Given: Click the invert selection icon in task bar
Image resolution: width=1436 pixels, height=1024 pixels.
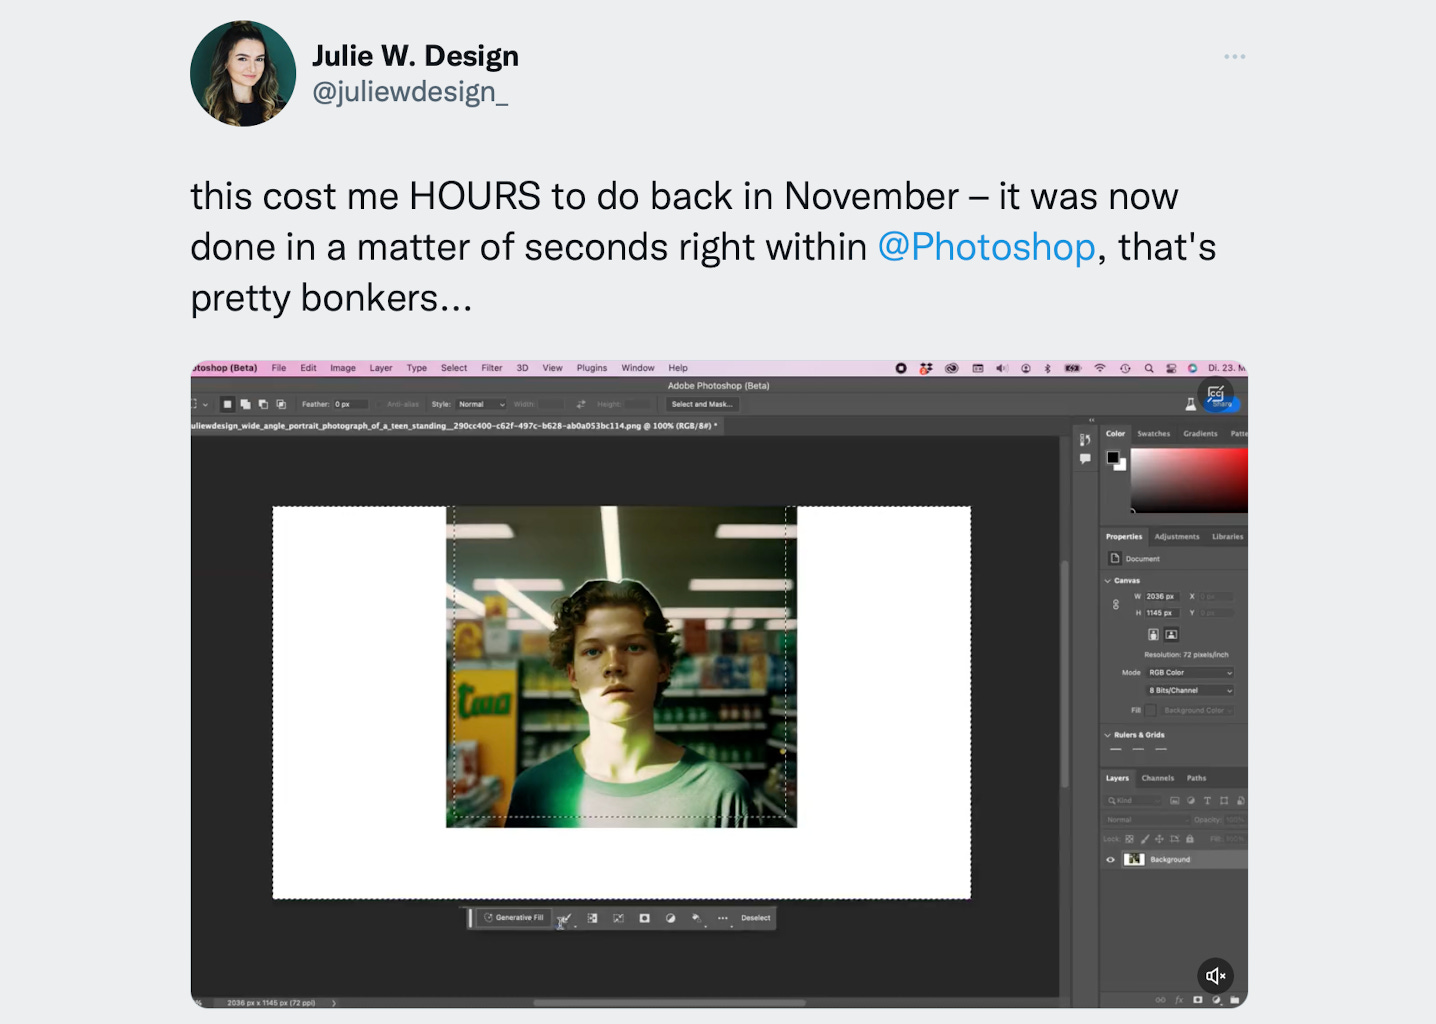Looking at the screenshot, I should [592, 918].
